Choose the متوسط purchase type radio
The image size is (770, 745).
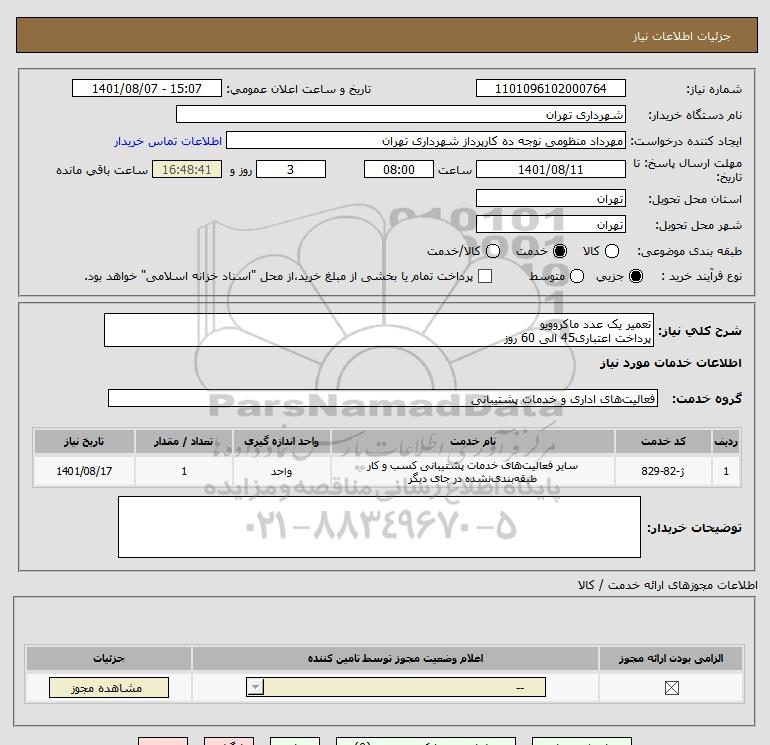[x=577, y=276]
